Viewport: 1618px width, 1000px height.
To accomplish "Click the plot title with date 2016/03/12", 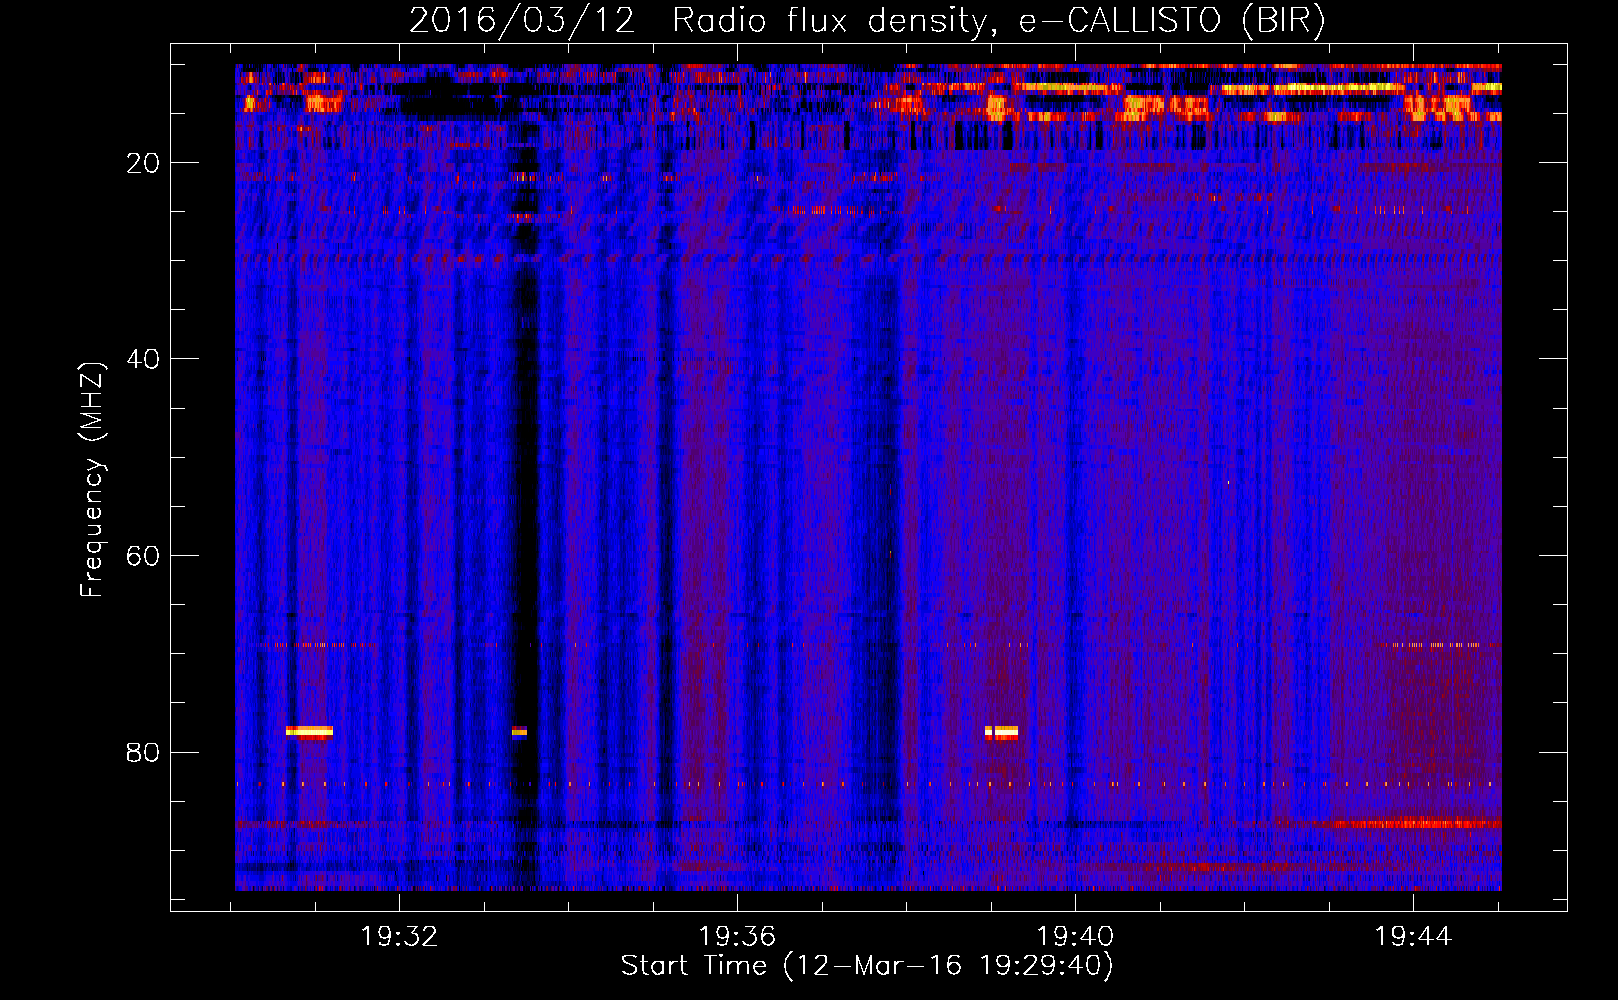I will (x=867, y=20).
